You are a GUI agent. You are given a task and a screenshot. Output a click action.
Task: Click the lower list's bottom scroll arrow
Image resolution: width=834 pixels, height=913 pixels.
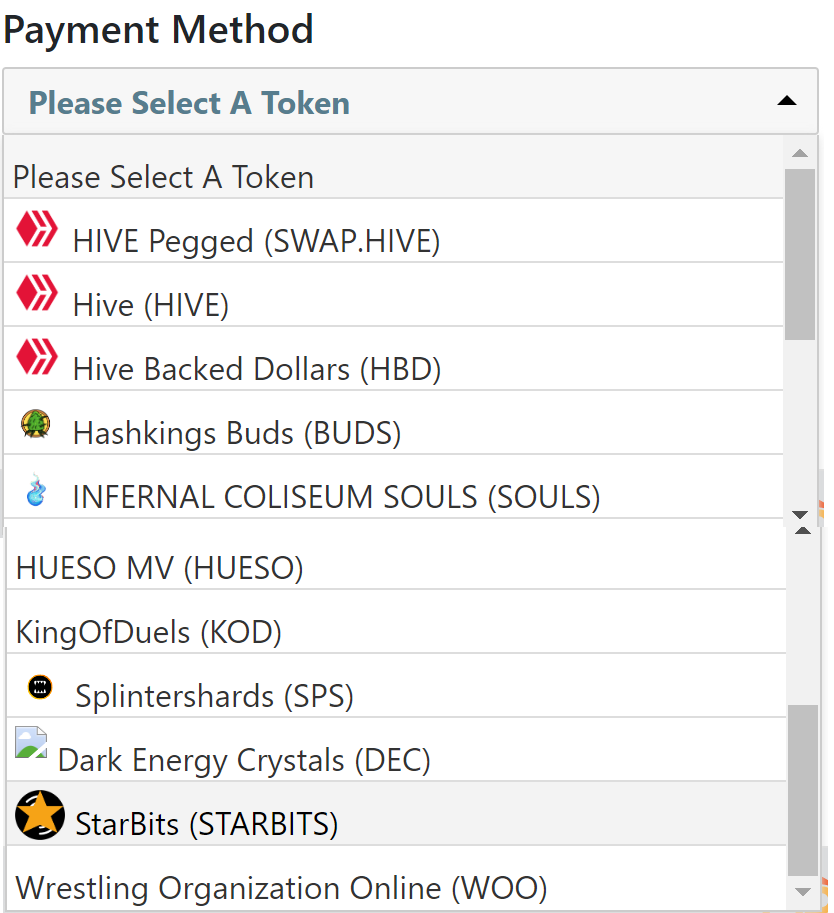(802, 890)
